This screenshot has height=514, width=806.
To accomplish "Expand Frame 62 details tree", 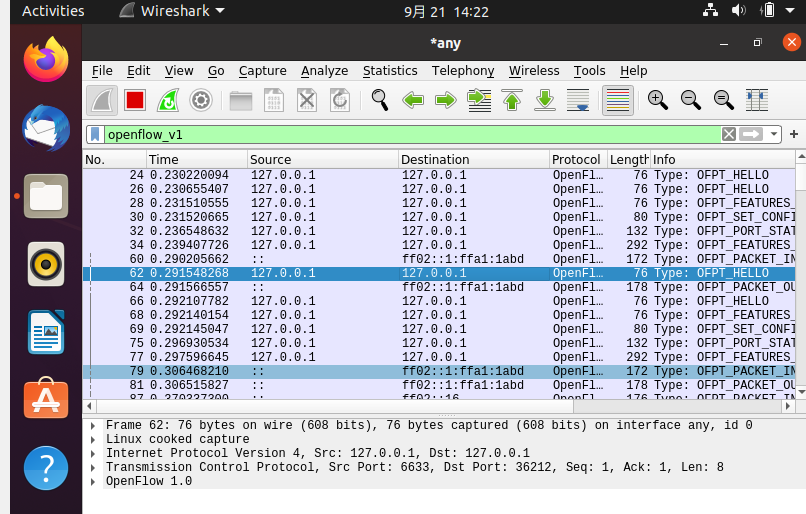I will [x=93, y=426].
